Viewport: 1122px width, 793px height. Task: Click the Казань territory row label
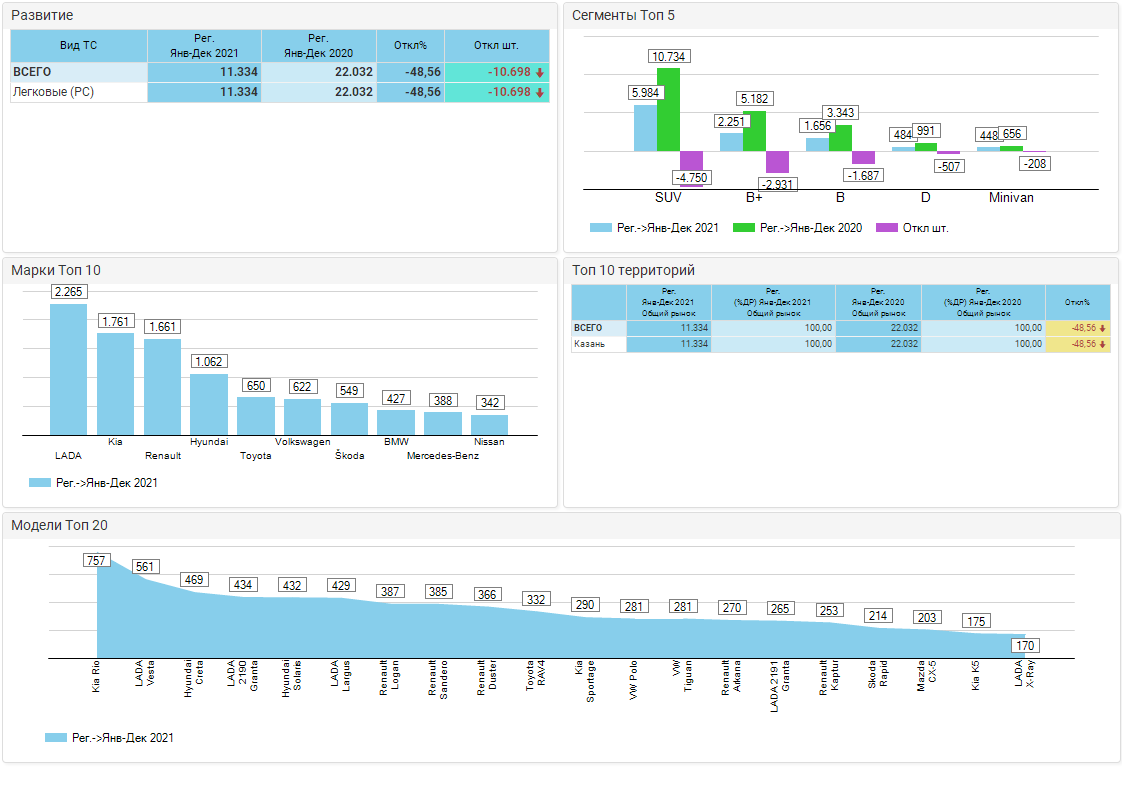click(x=590, y=344)
